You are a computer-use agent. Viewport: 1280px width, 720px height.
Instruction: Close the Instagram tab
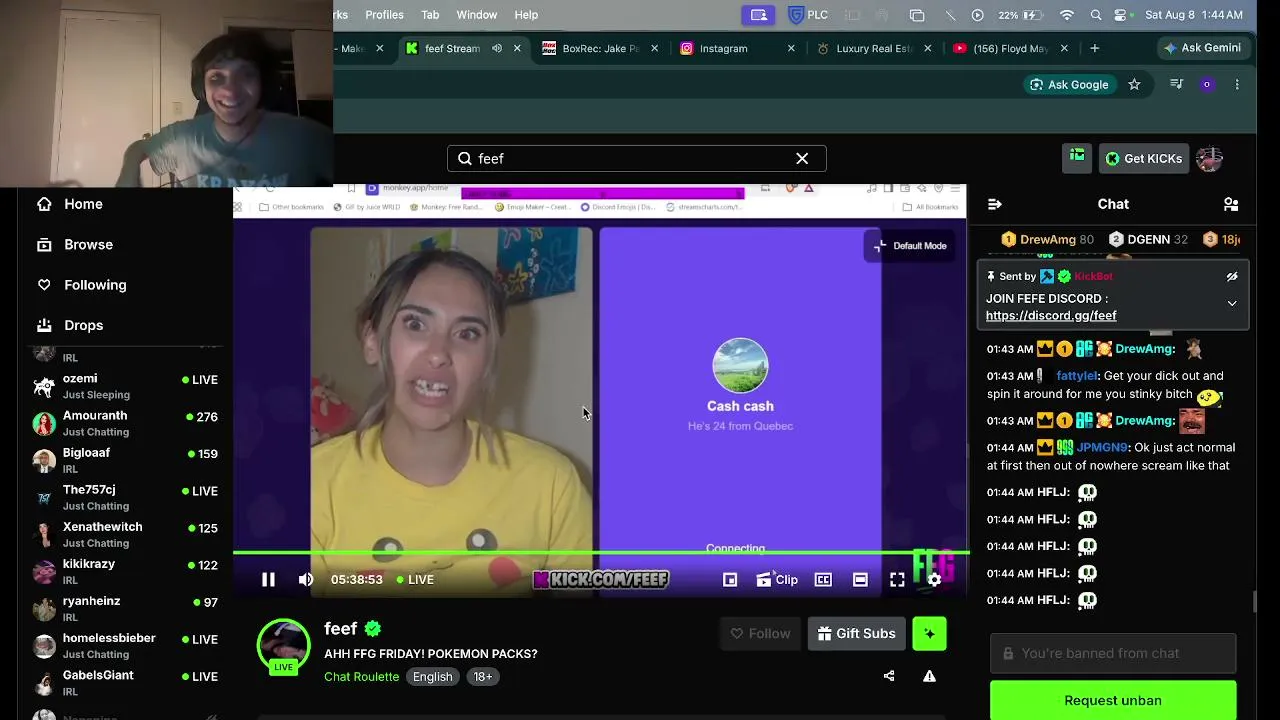[x=791, y=48]
